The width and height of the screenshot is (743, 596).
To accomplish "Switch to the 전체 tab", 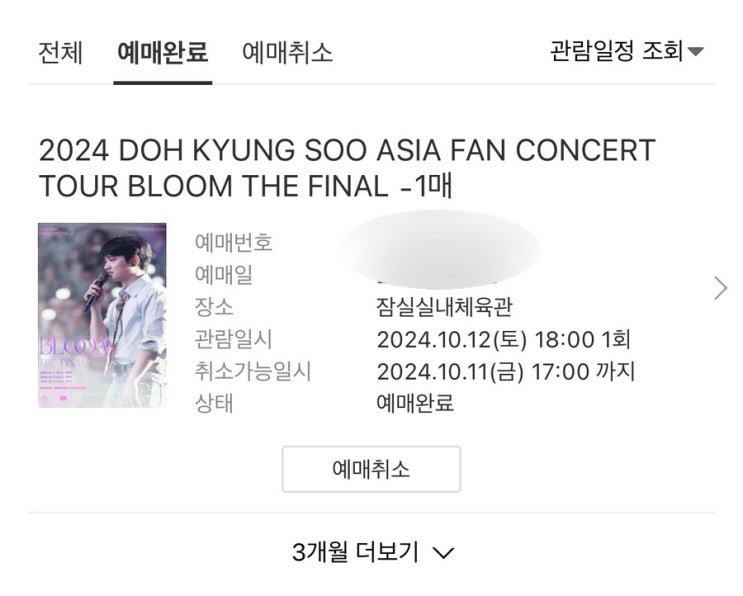I will pyautogui.click(x=60, y=52).
